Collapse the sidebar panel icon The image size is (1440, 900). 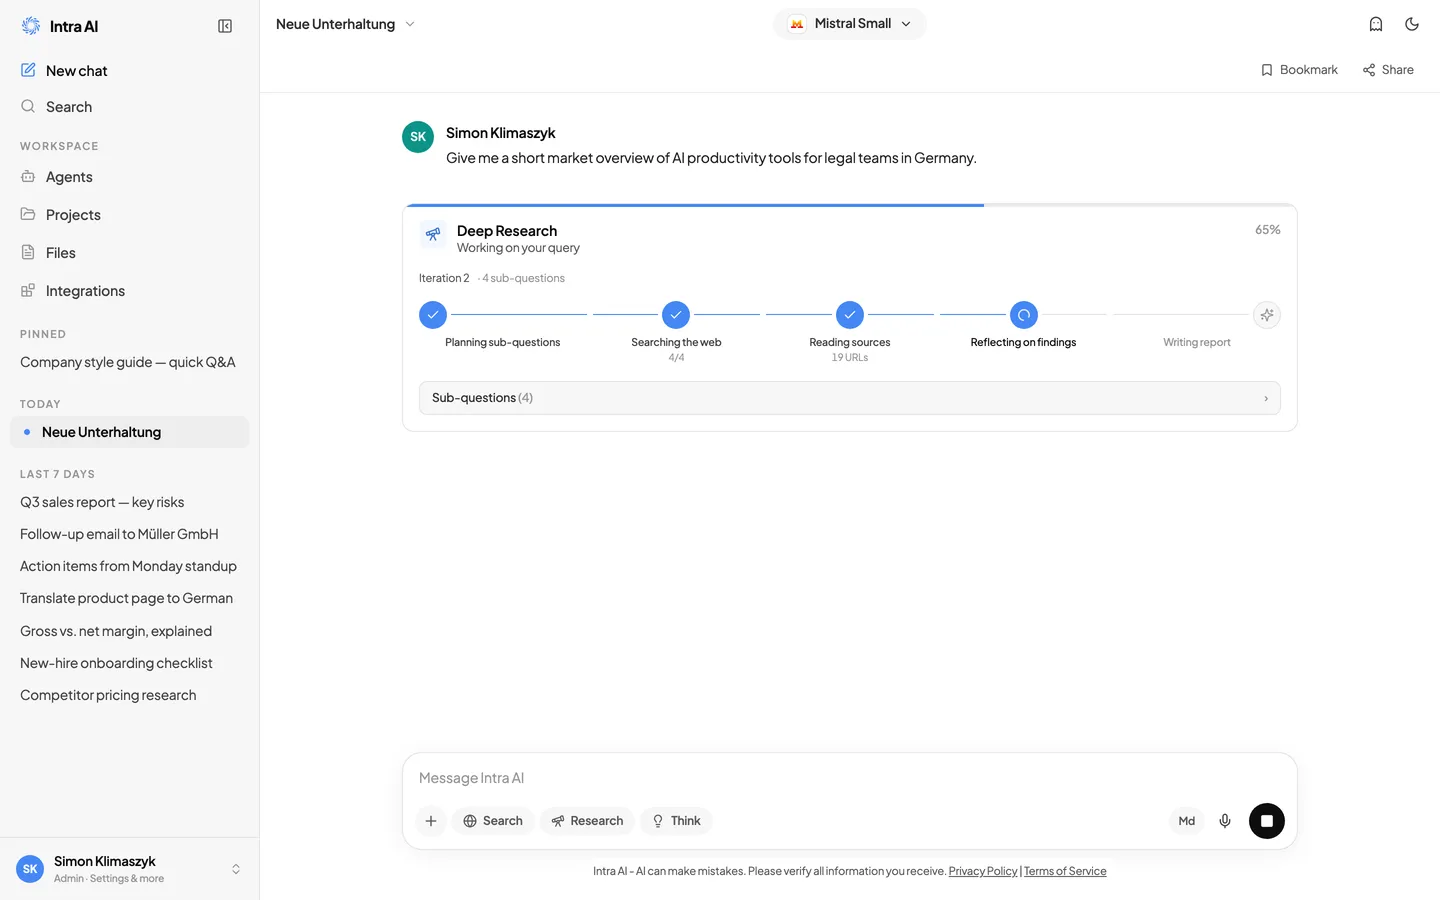(x=225, y=26)
